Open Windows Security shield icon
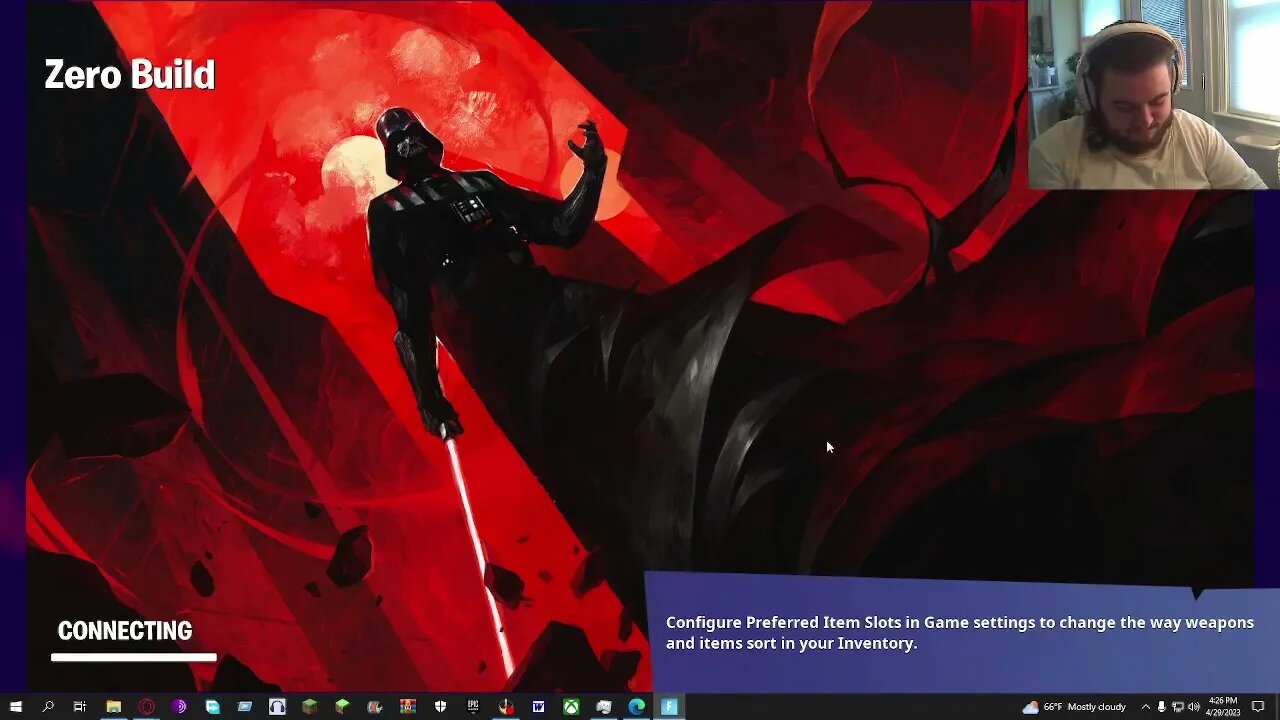Image resolution: width=1280 pixels, height=720 pixels. click(440, 707)
